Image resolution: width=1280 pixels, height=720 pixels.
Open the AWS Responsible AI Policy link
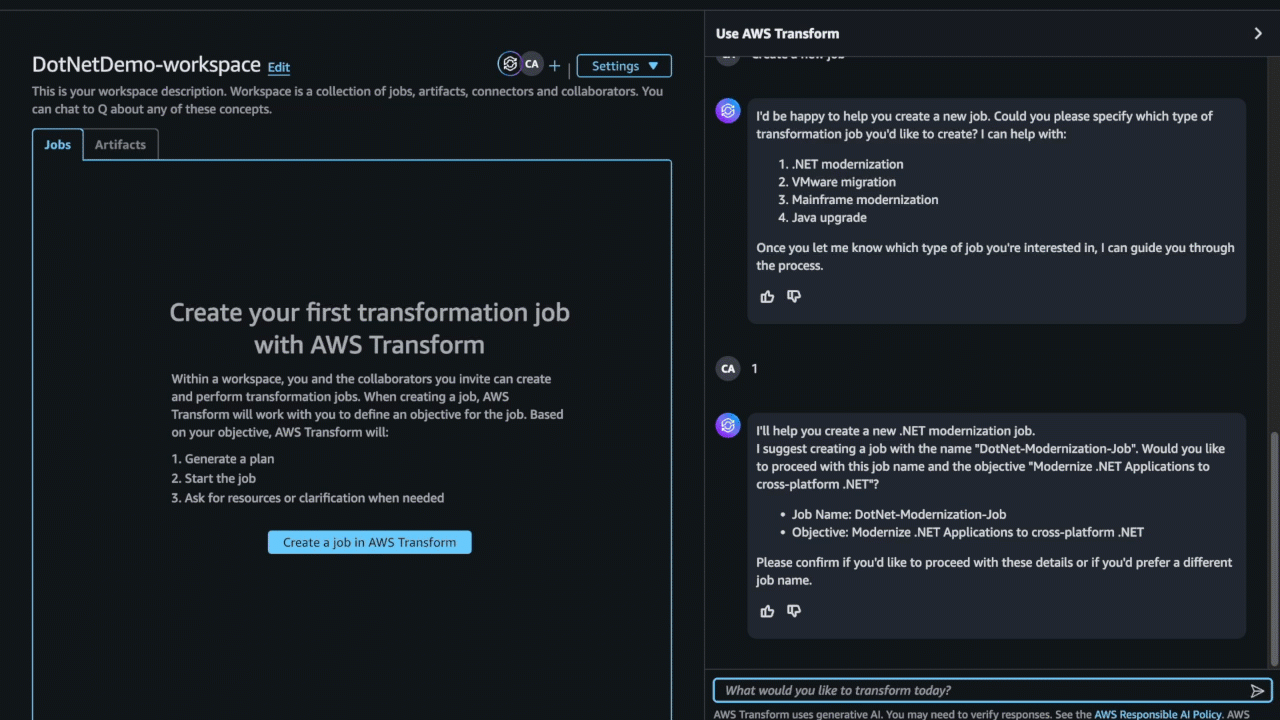coord(1157,715)
